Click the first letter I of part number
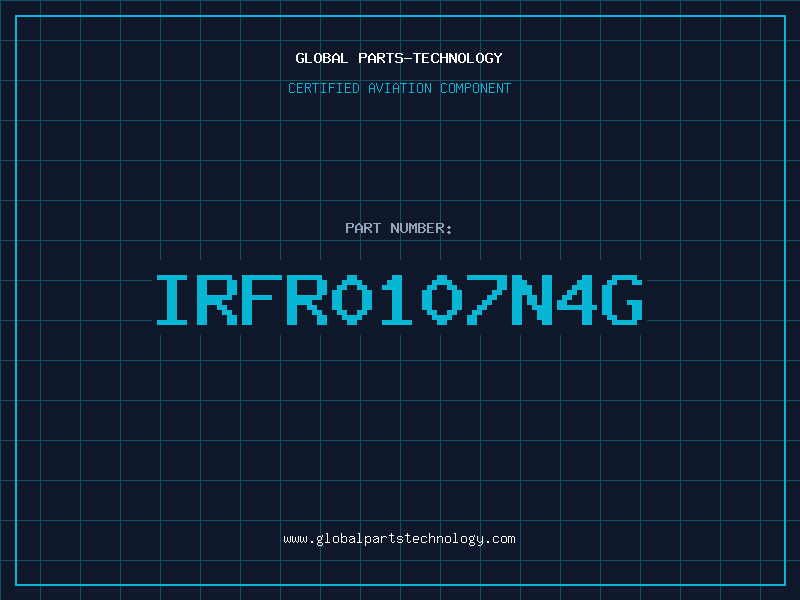The width and height of the screenshot is (800, 600). pyautogui.click(x=175, y=300)
